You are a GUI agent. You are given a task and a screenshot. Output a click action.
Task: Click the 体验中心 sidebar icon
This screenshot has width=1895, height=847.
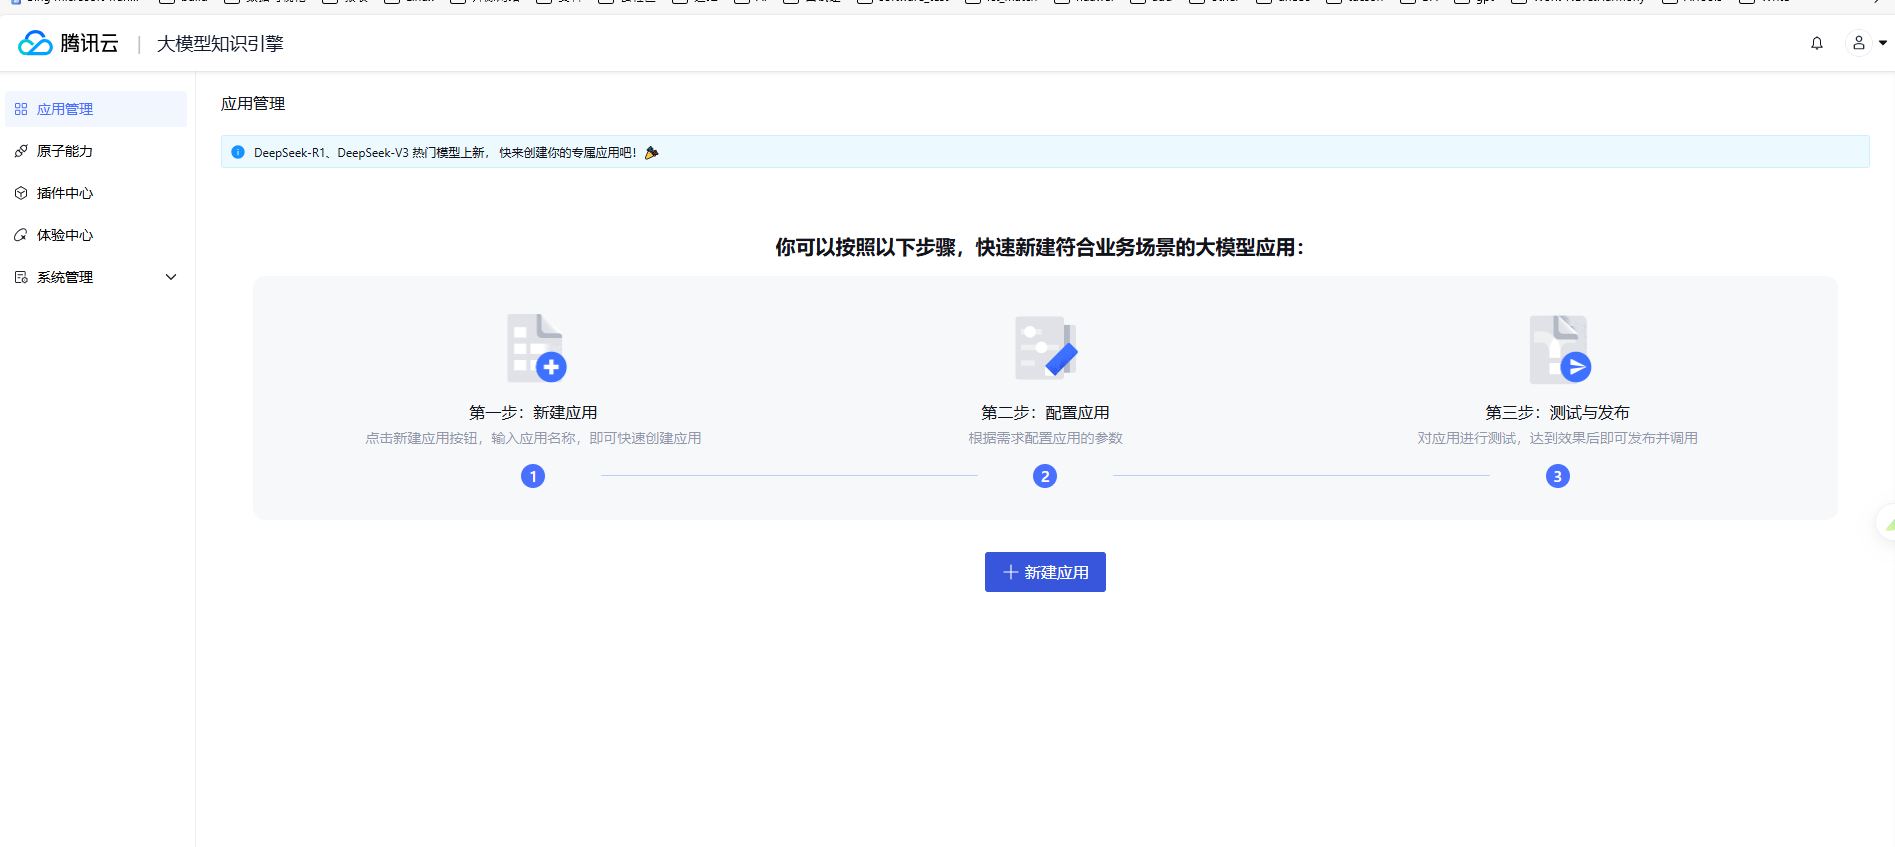21,235
